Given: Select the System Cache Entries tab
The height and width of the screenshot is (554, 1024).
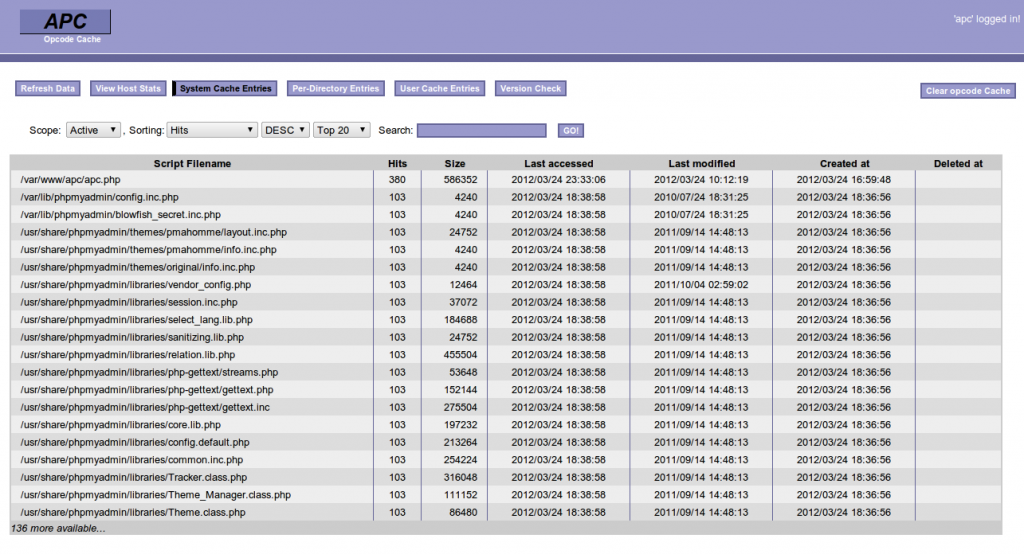Looking at the screenshot, I should pyautogui.click(x=225, y=88).
